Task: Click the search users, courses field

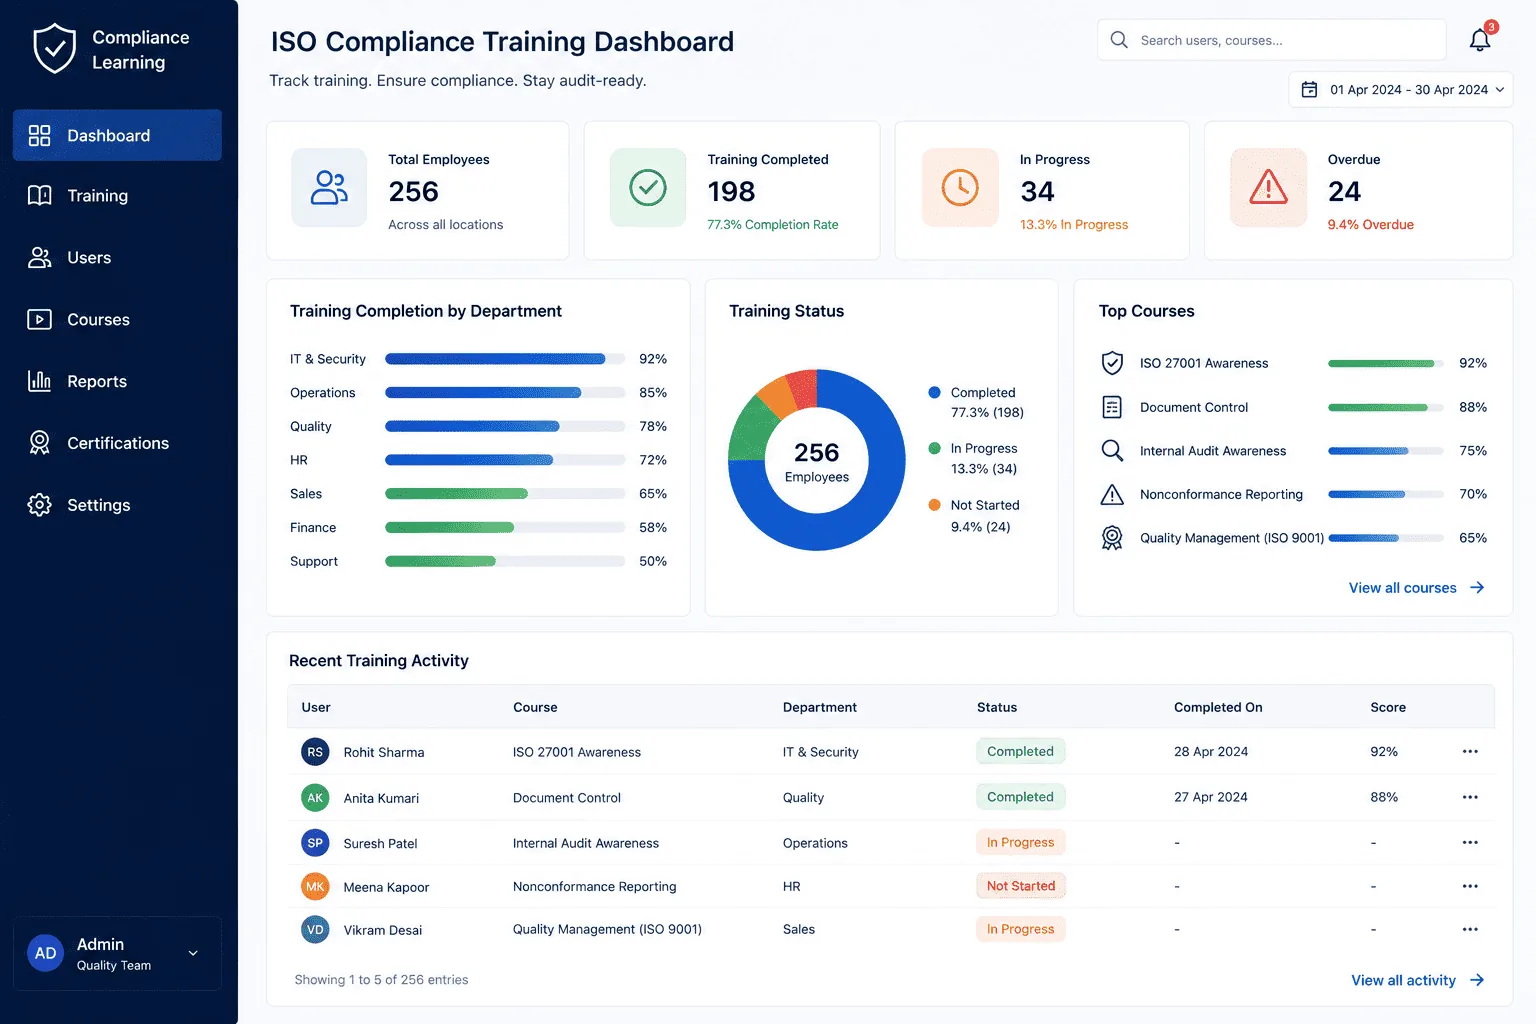Action: point(1271,40)
